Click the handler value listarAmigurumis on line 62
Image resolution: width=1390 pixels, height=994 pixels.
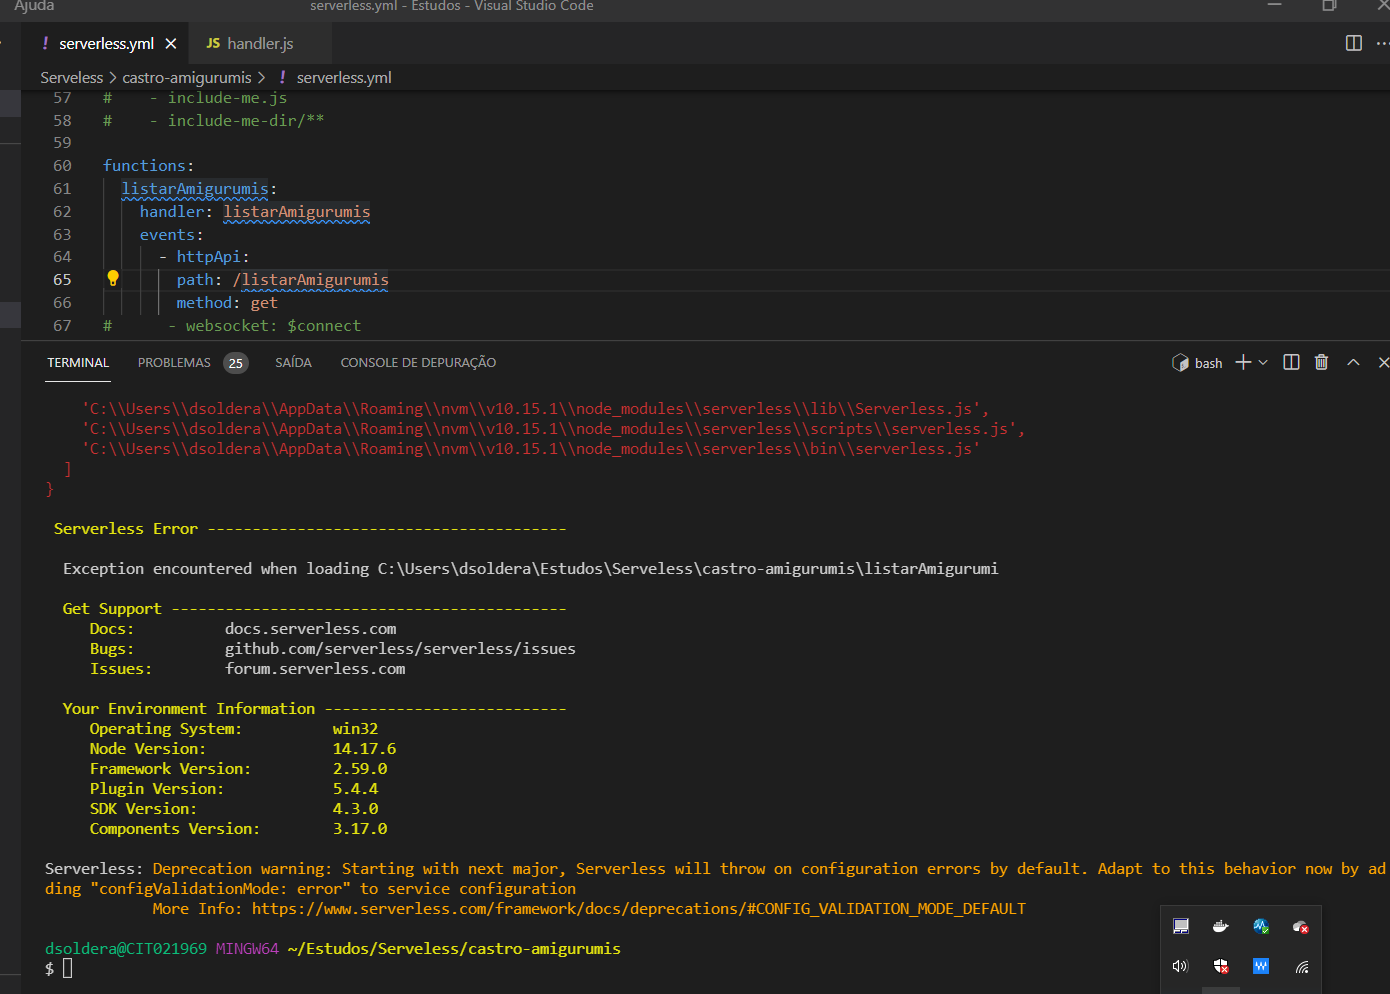point(296,212)
